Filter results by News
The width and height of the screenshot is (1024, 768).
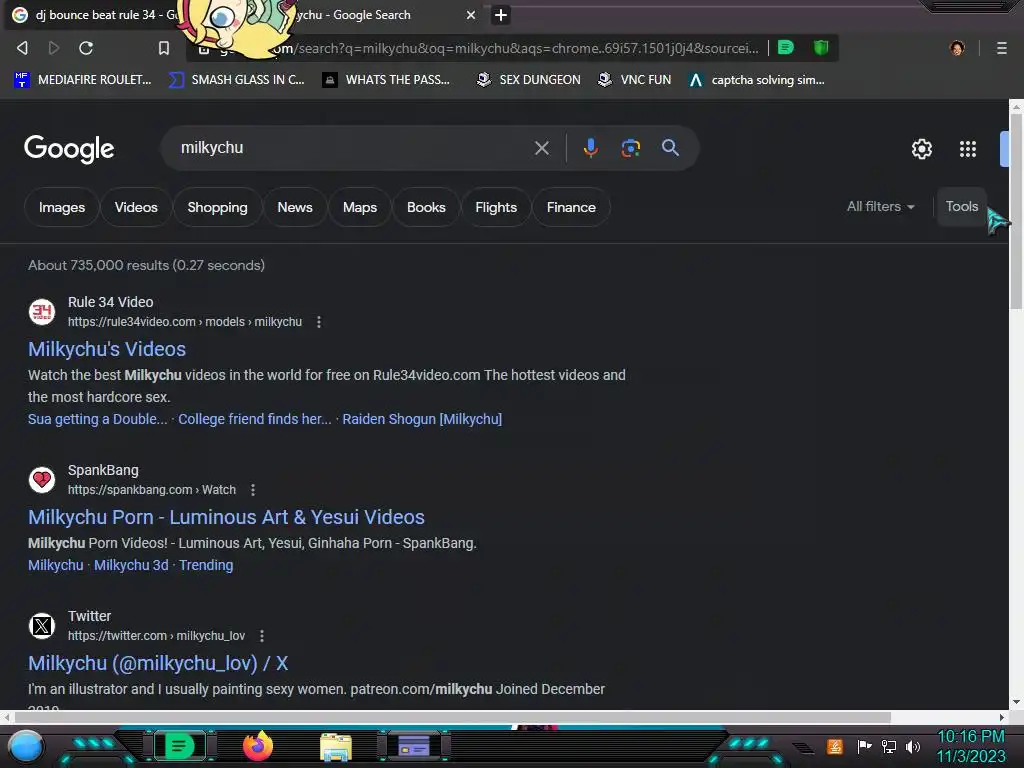(295, 207)
